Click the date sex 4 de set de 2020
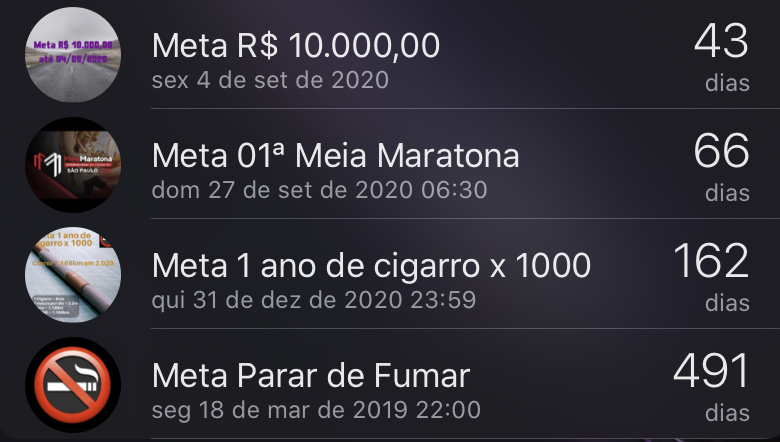Image resolution: width=780 pixels, height=442 pixels. pyautogui.click(x=270, y=81)
